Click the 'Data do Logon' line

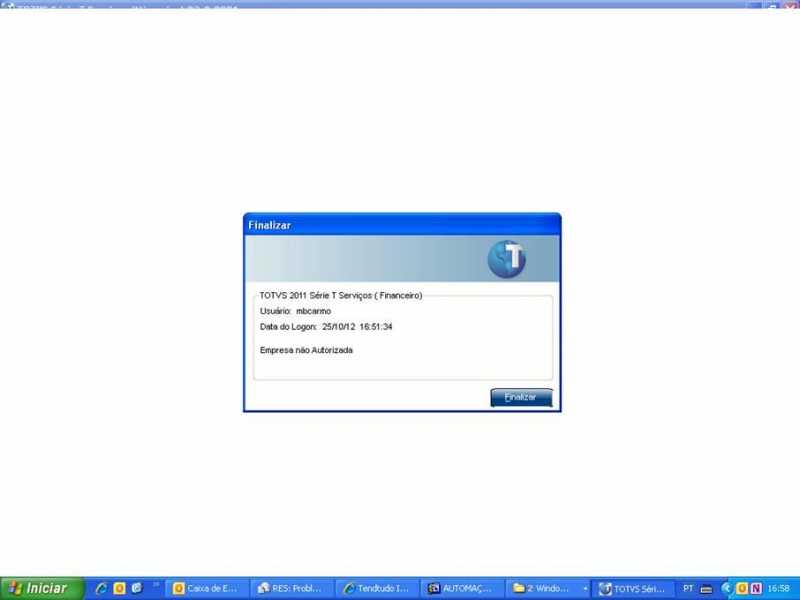click(x=326, y=327)
